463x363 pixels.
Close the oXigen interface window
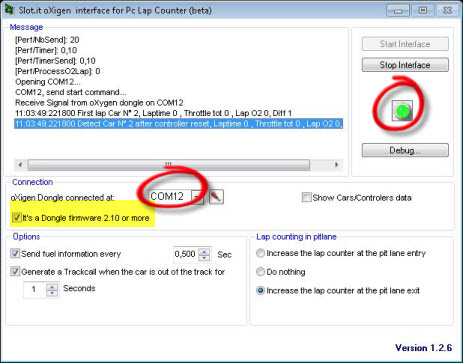pyautogui.click(x=447, y=10)
